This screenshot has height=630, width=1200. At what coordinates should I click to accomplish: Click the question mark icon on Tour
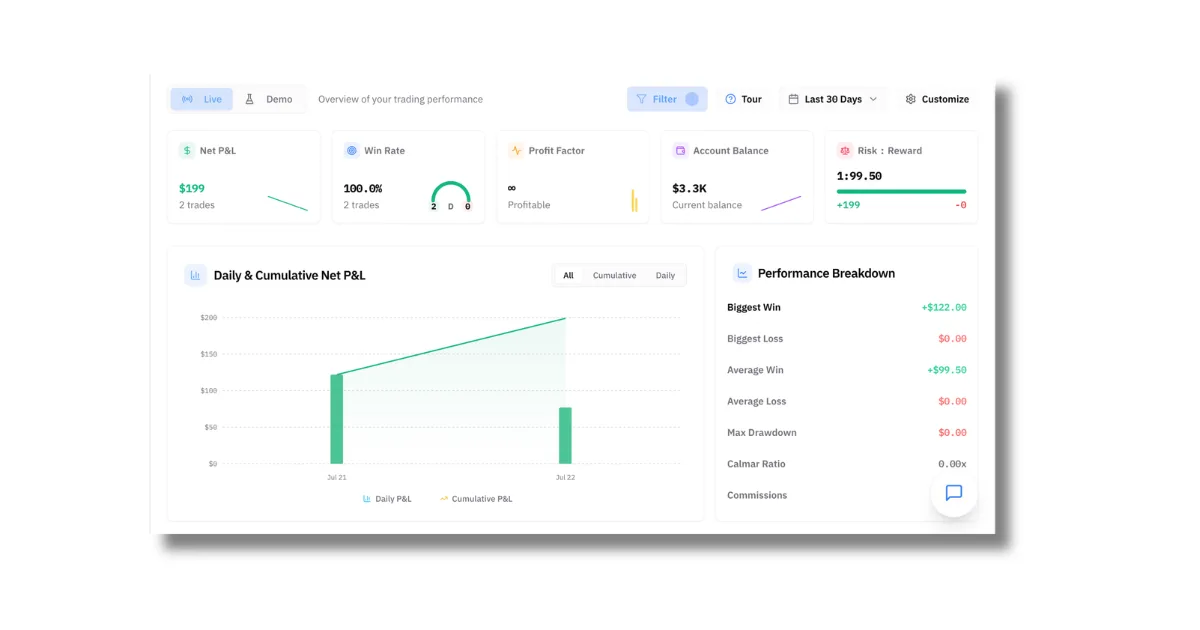coord(731,99)
